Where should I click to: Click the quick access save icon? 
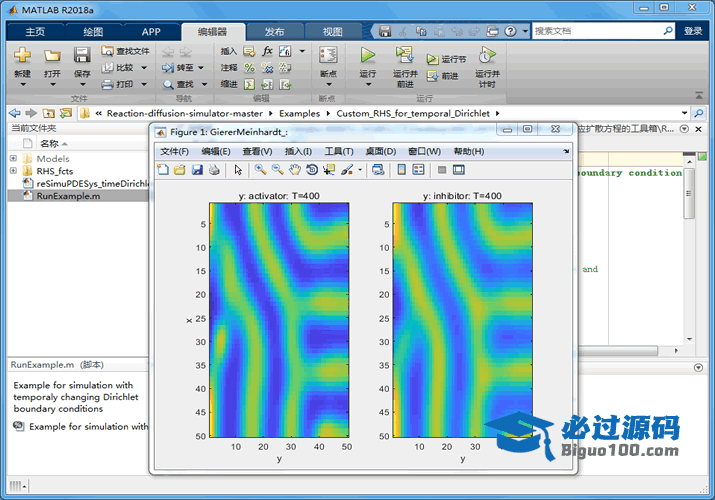tap(385, 31)
